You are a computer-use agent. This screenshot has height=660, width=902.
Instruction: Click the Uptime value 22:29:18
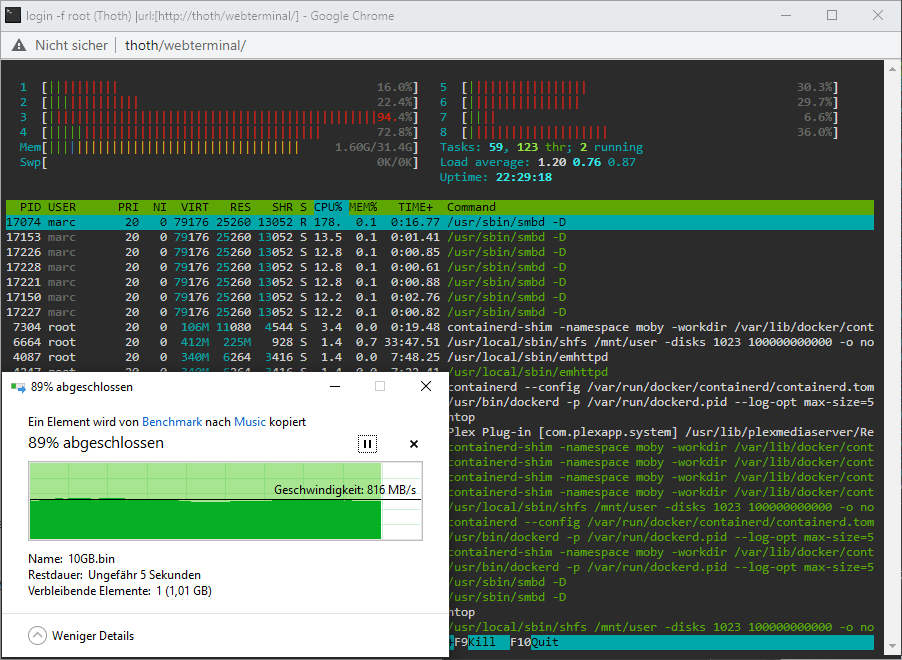pyautogui.click(x=523, y=177)
